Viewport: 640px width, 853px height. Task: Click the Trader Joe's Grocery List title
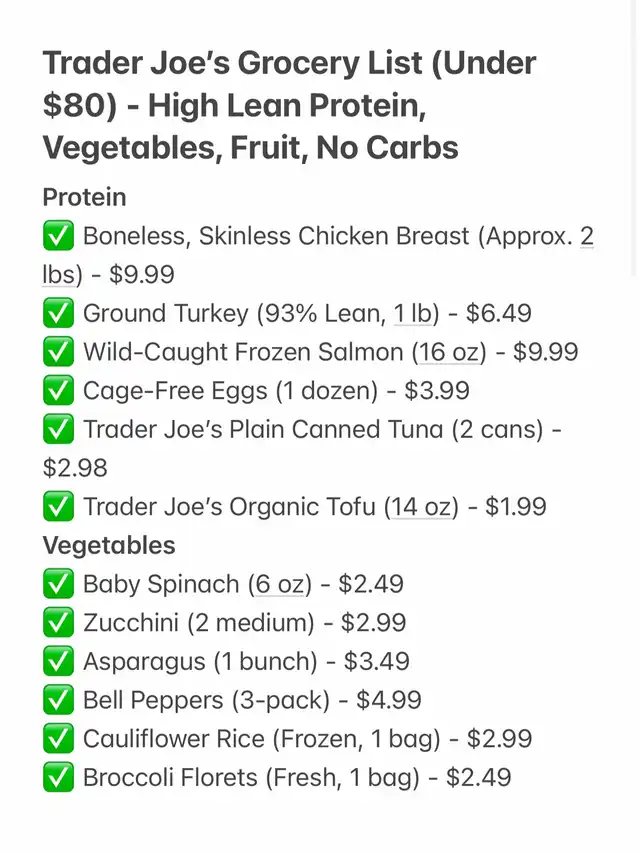coord(290,105)
